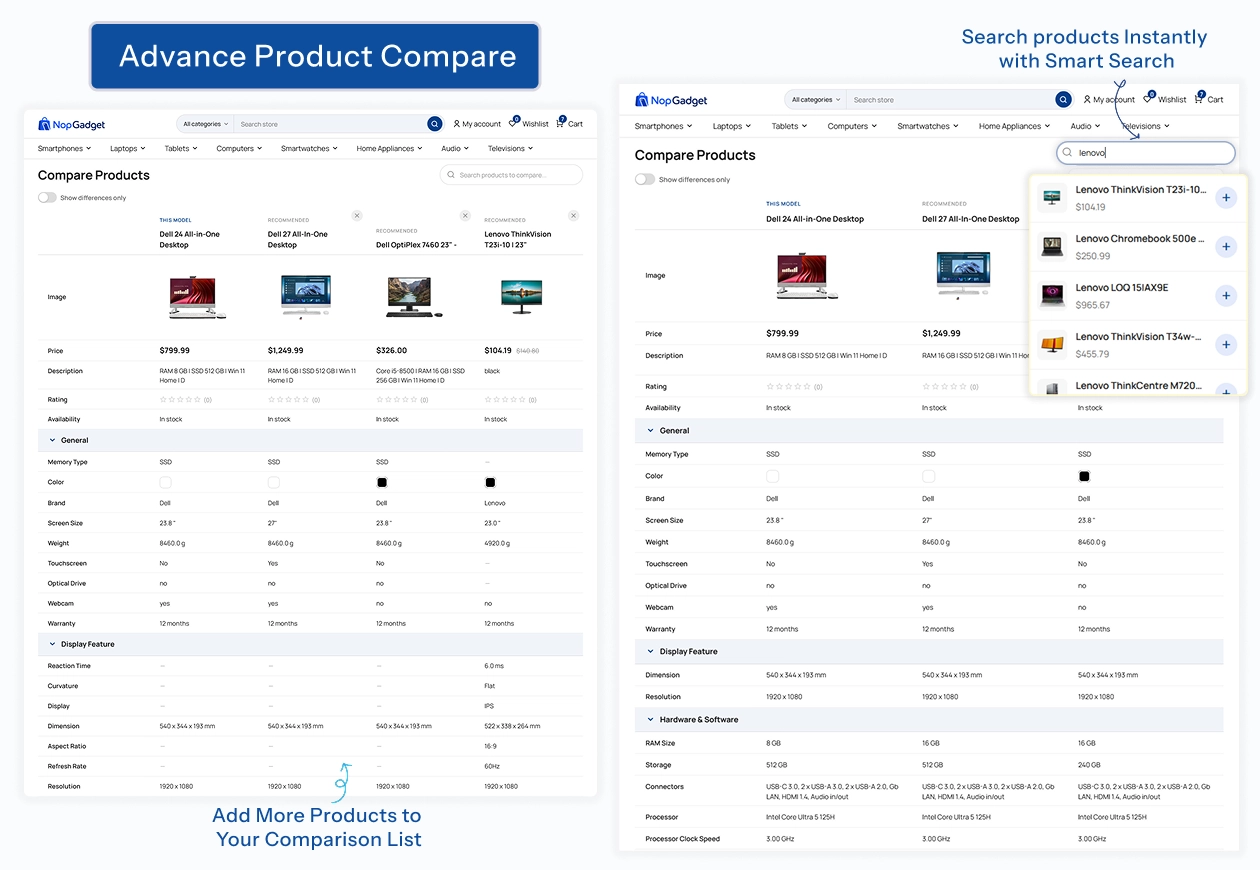This screenshot has height=870, width=1260.
Task: Open the Cart in the left screenshot
Action: click(569, 123)
